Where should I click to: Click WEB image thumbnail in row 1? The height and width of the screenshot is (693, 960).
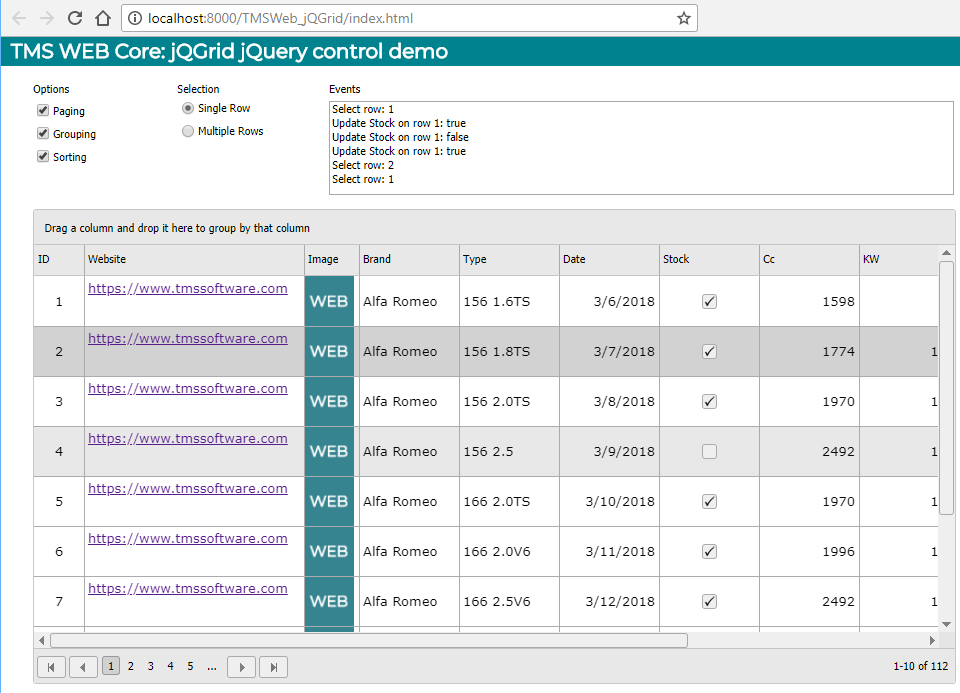329,301
